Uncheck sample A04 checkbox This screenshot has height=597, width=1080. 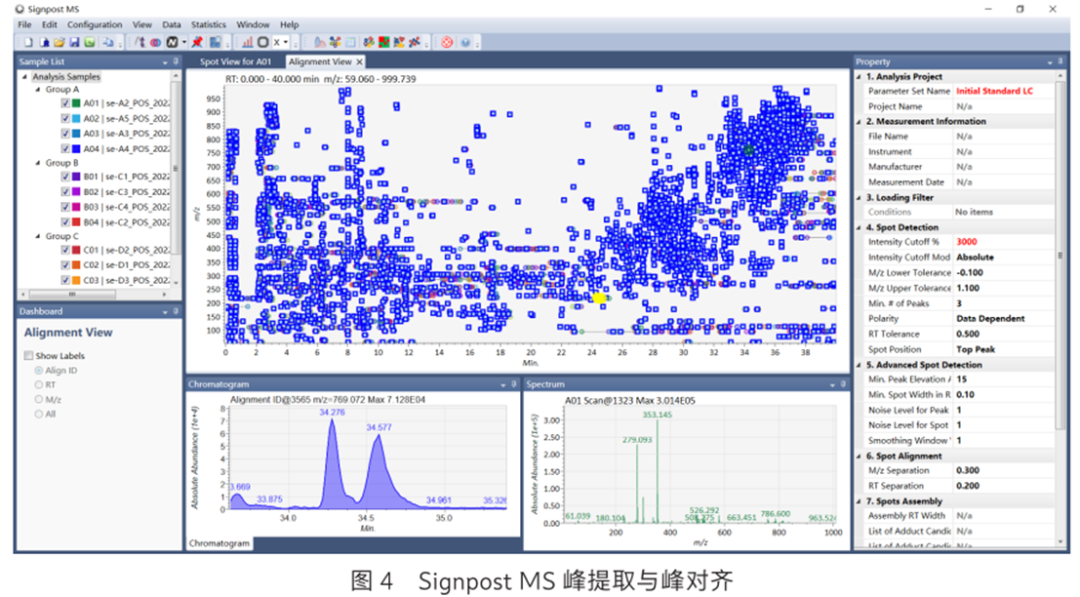click(65, 149)
